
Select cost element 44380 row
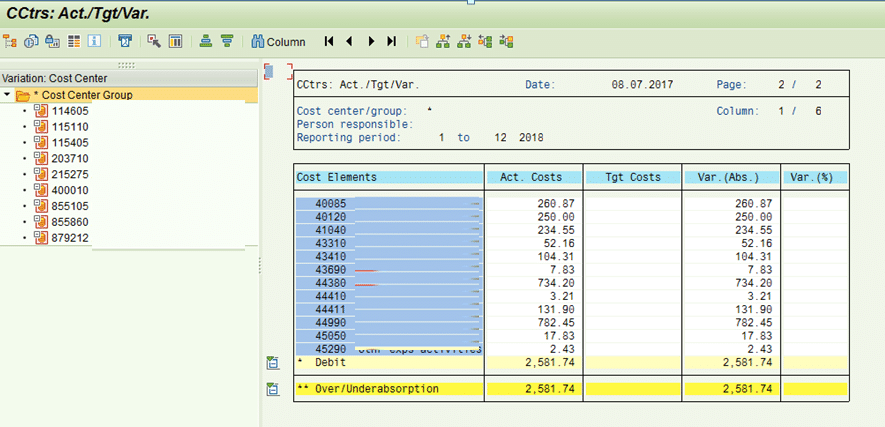tap(331, 283)
